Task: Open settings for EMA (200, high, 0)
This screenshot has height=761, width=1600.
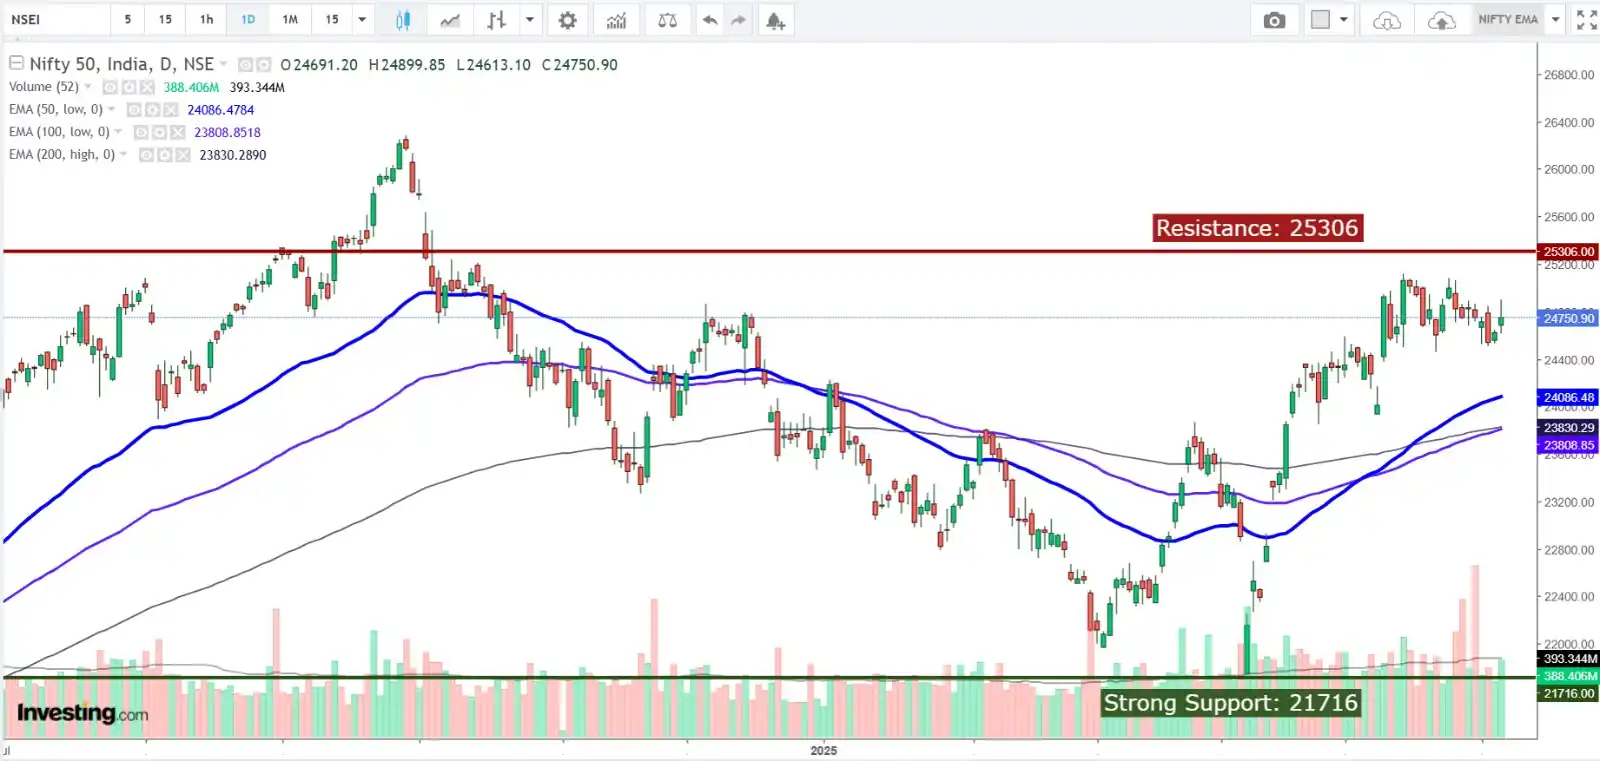Action: pyautogui.click(x=164, y=155)
